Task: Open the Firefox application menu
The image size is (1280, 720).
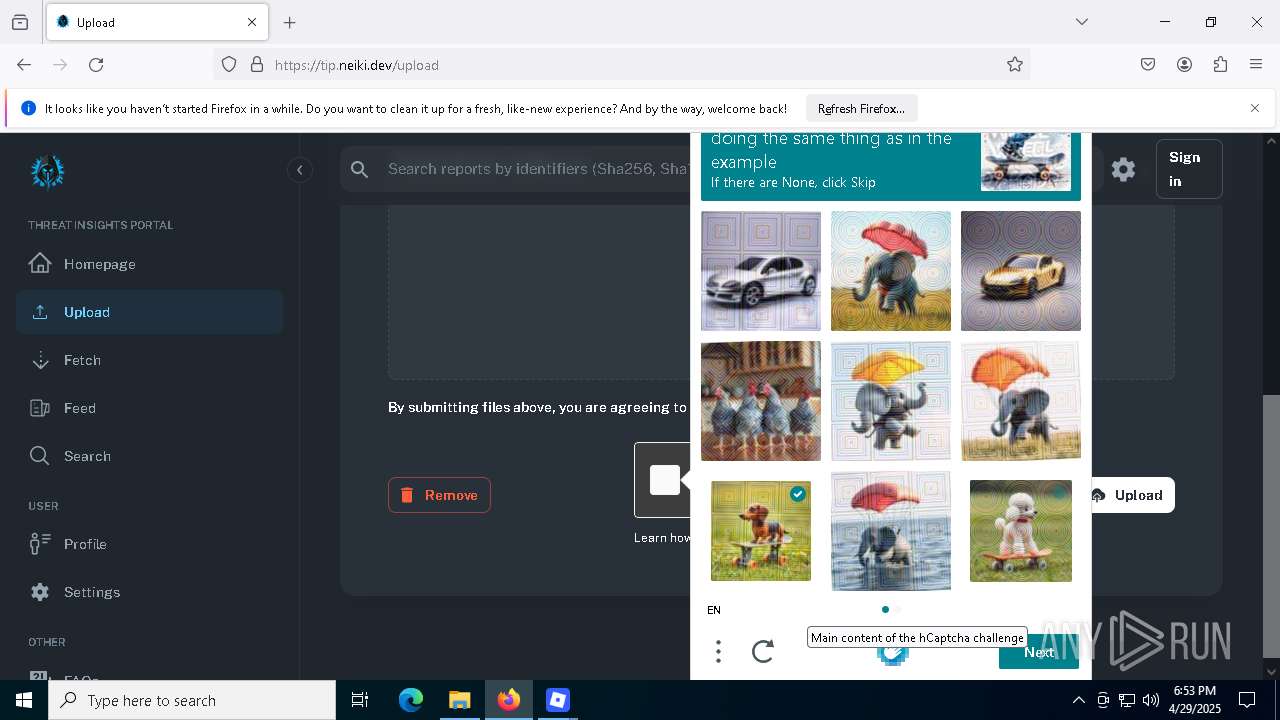Action: (1256, 64)
